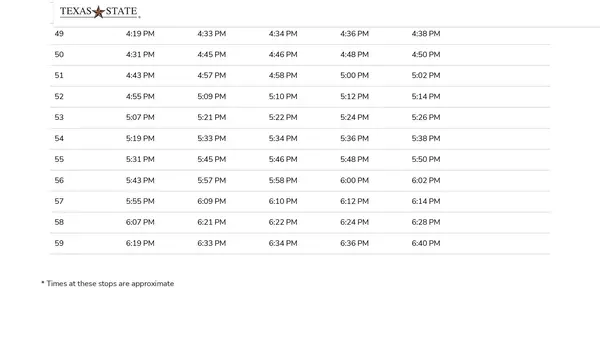Viewport: 600px width, 364px height.
Task: Select the 5:00 PM cell in row 51
Action: tap(354, 75)
